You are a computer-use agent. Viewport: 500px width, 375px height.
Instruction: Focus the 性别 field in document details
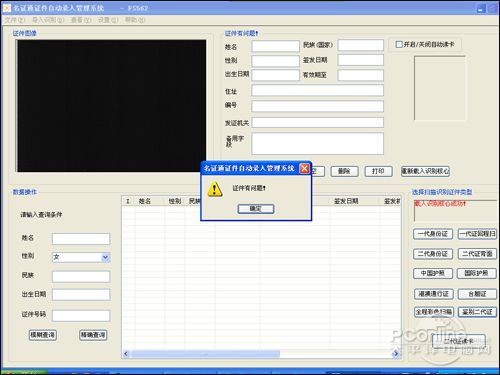click(275, 61)
